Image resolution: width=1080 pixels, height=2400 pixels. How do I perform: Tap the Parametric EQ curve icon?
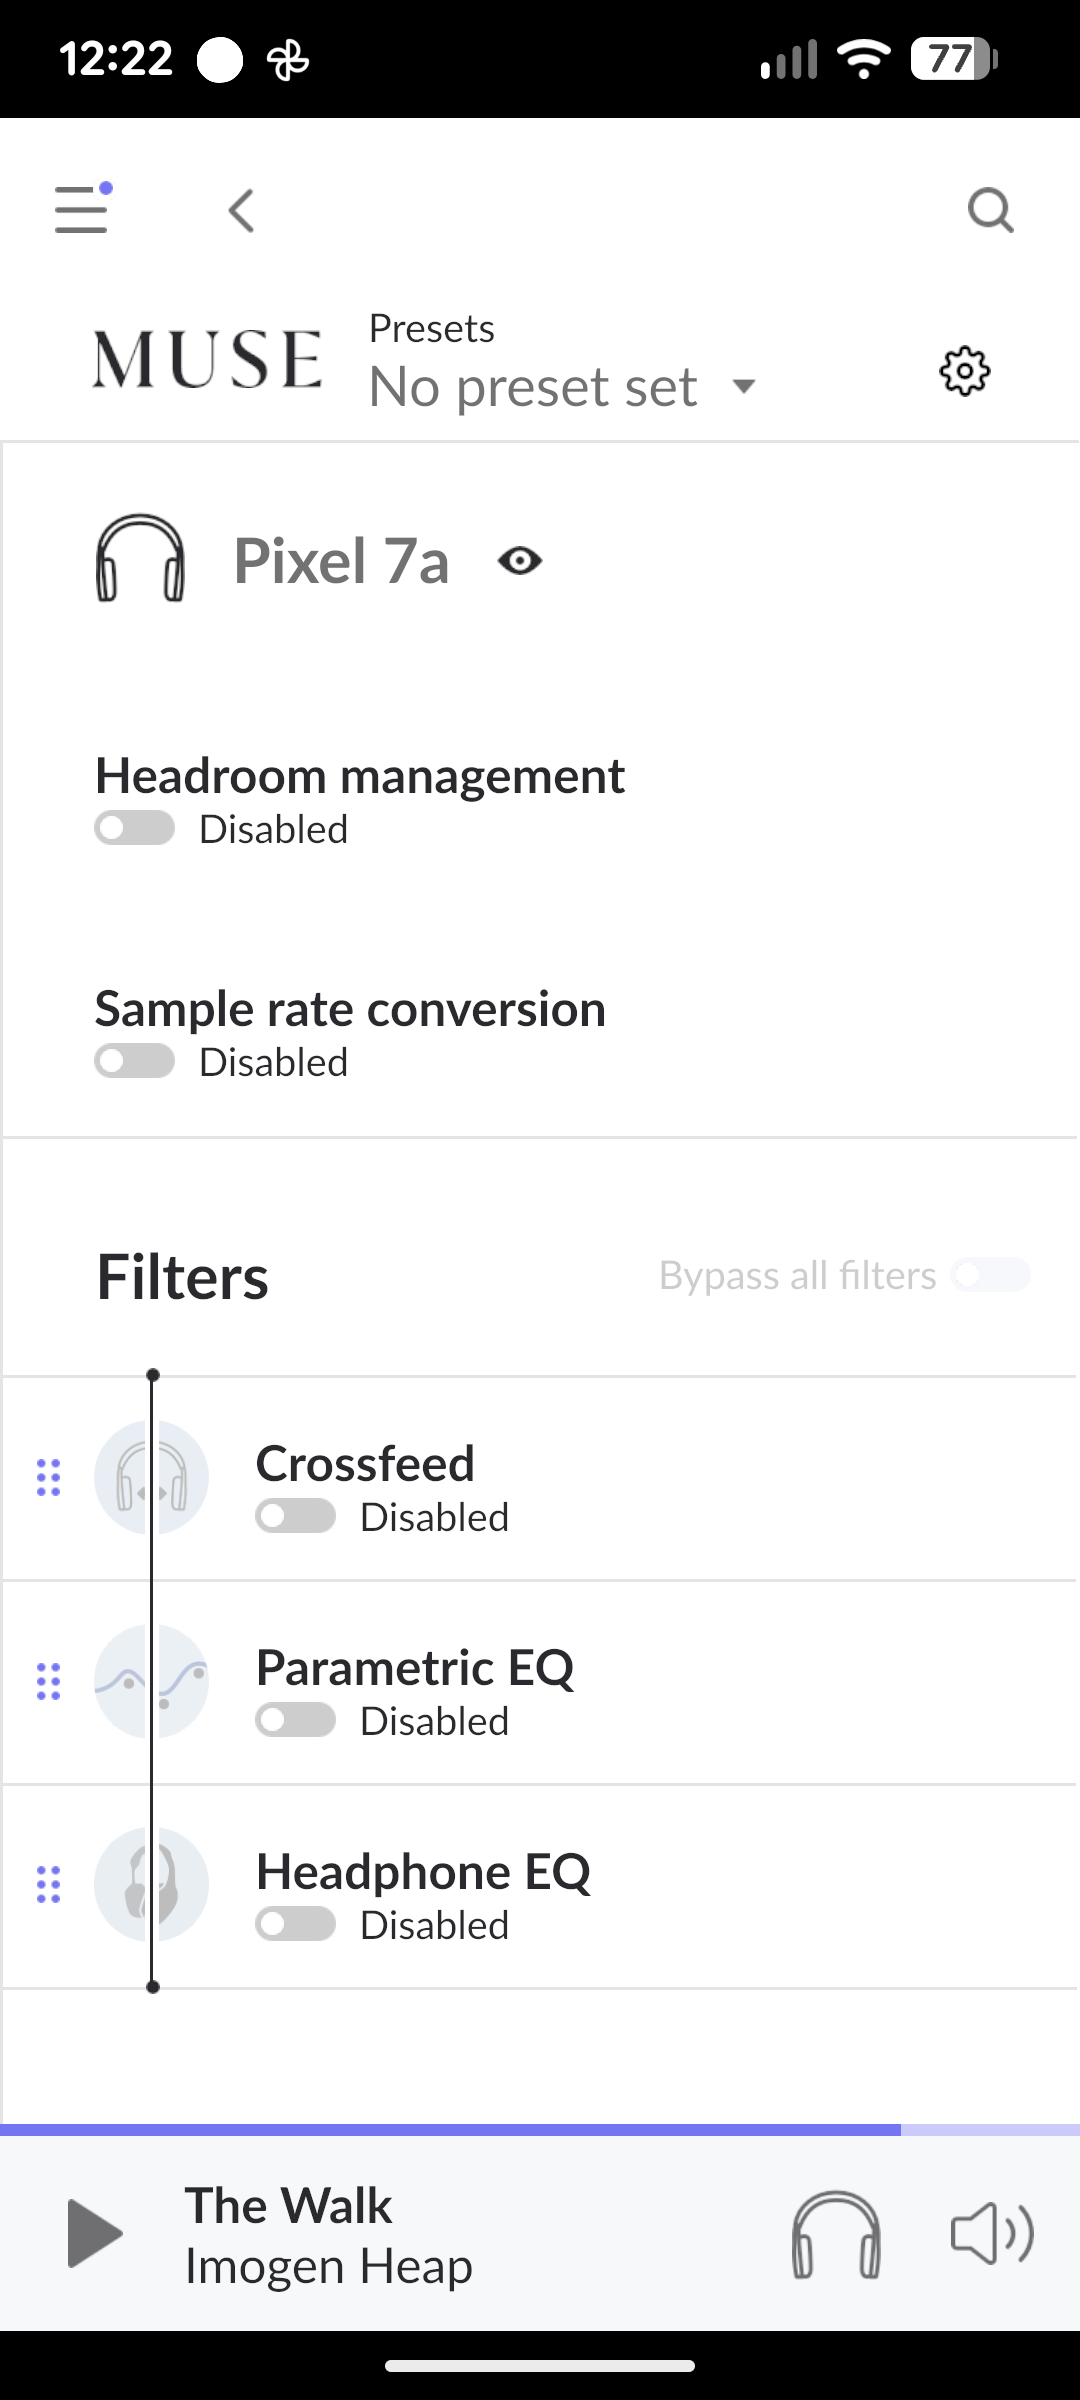tap(151, 1681)
